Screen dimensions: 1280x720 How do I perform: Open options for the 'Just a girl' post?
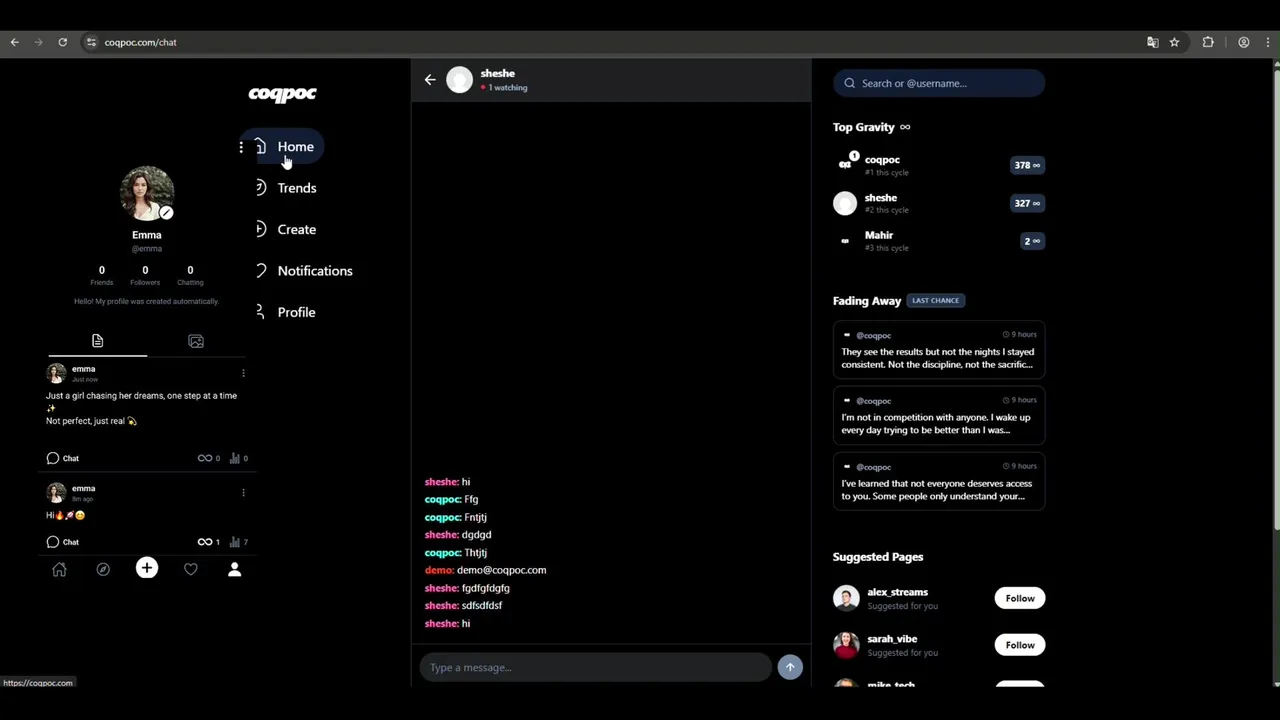tap(243, 373)
